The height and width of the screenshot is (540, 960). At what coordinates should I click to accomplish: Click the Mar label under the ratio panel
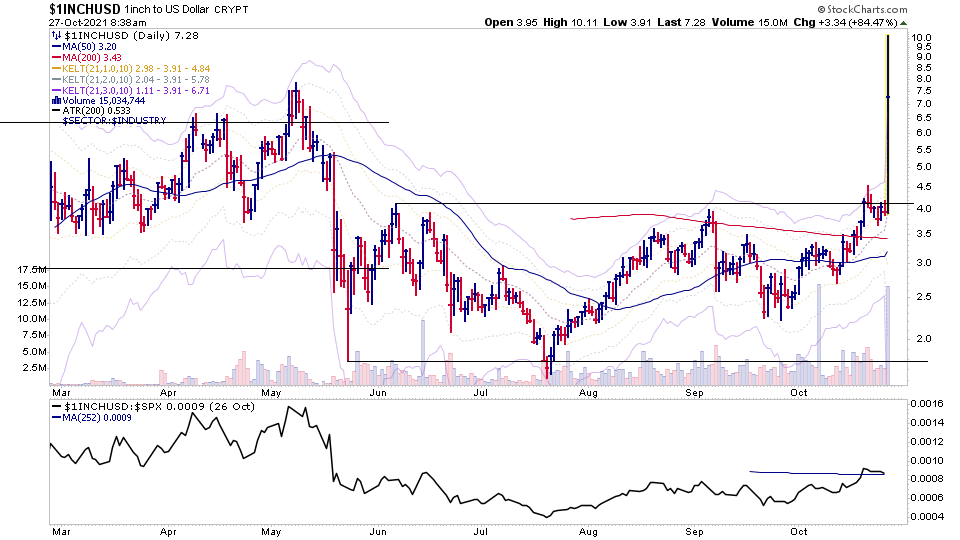pos(61,531)
